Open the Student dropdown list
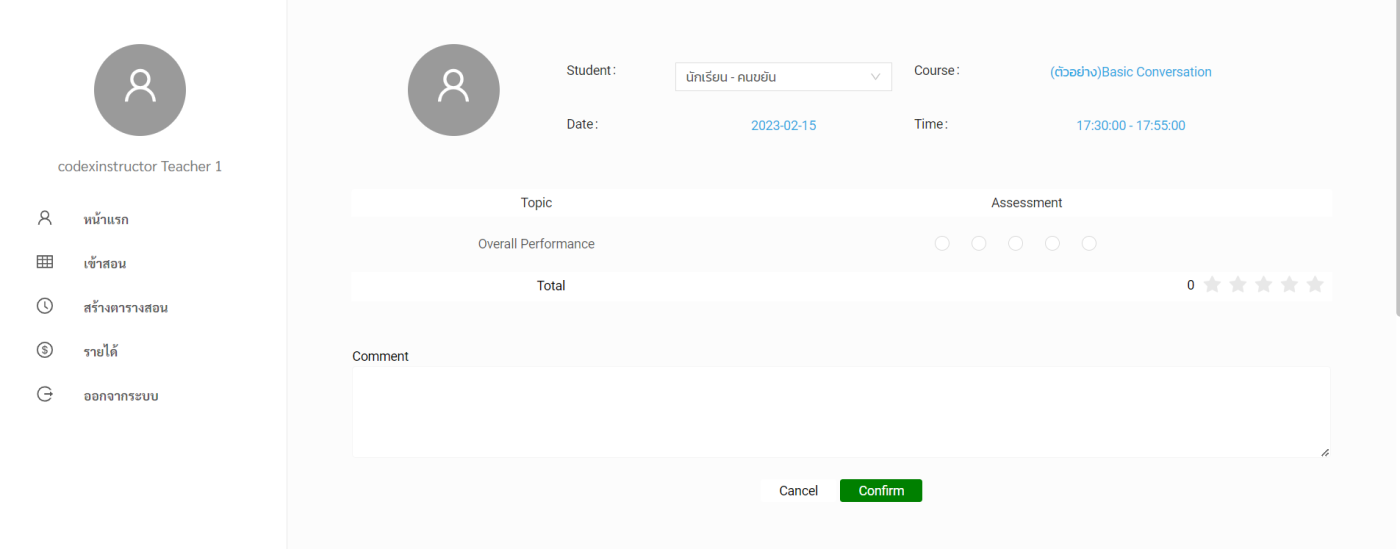 click(x=772, y=77)
